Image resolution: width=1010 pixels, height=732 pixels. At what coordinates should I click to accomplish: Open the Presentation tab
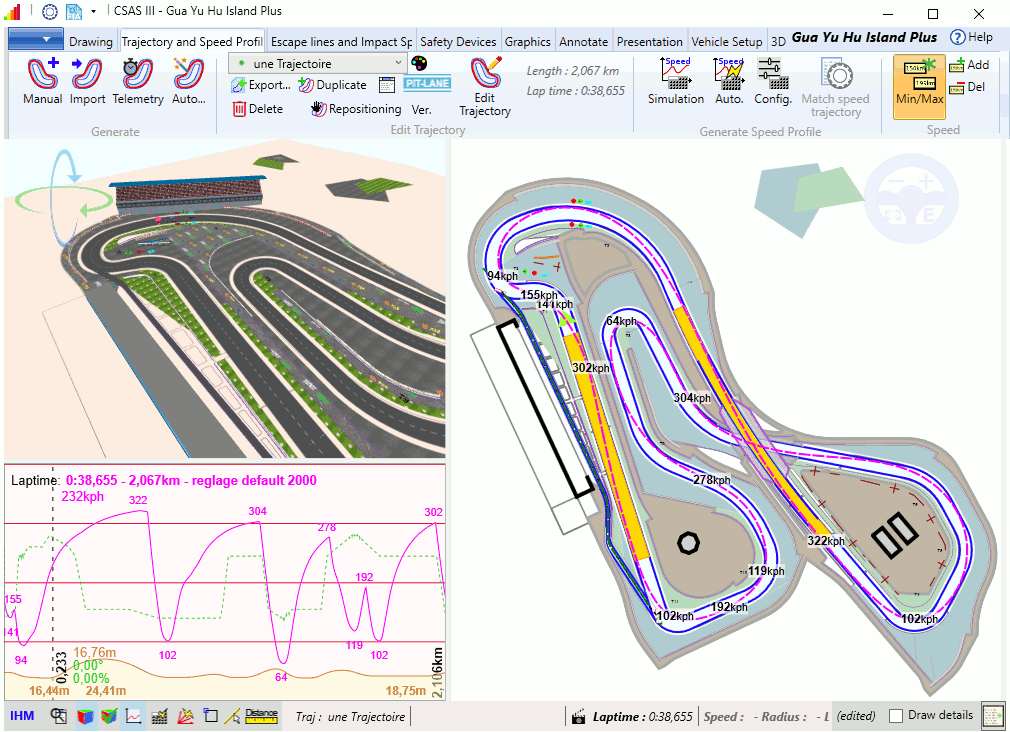tap(649, 42)
